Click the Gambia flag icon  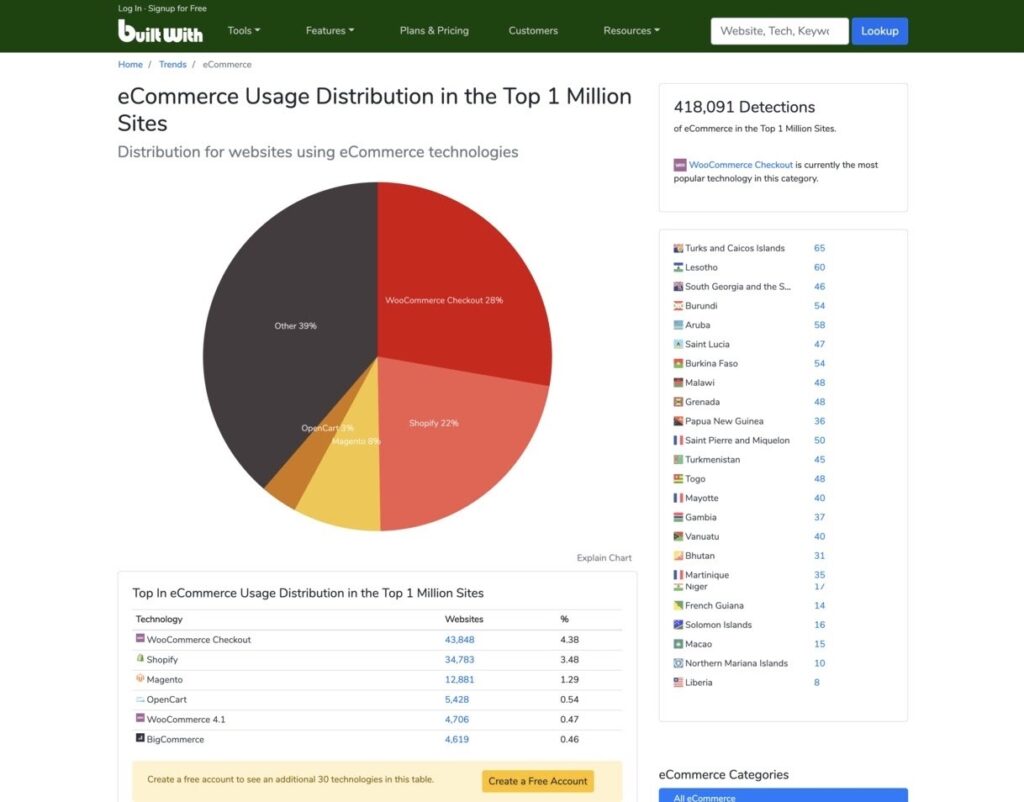point(679,517)
